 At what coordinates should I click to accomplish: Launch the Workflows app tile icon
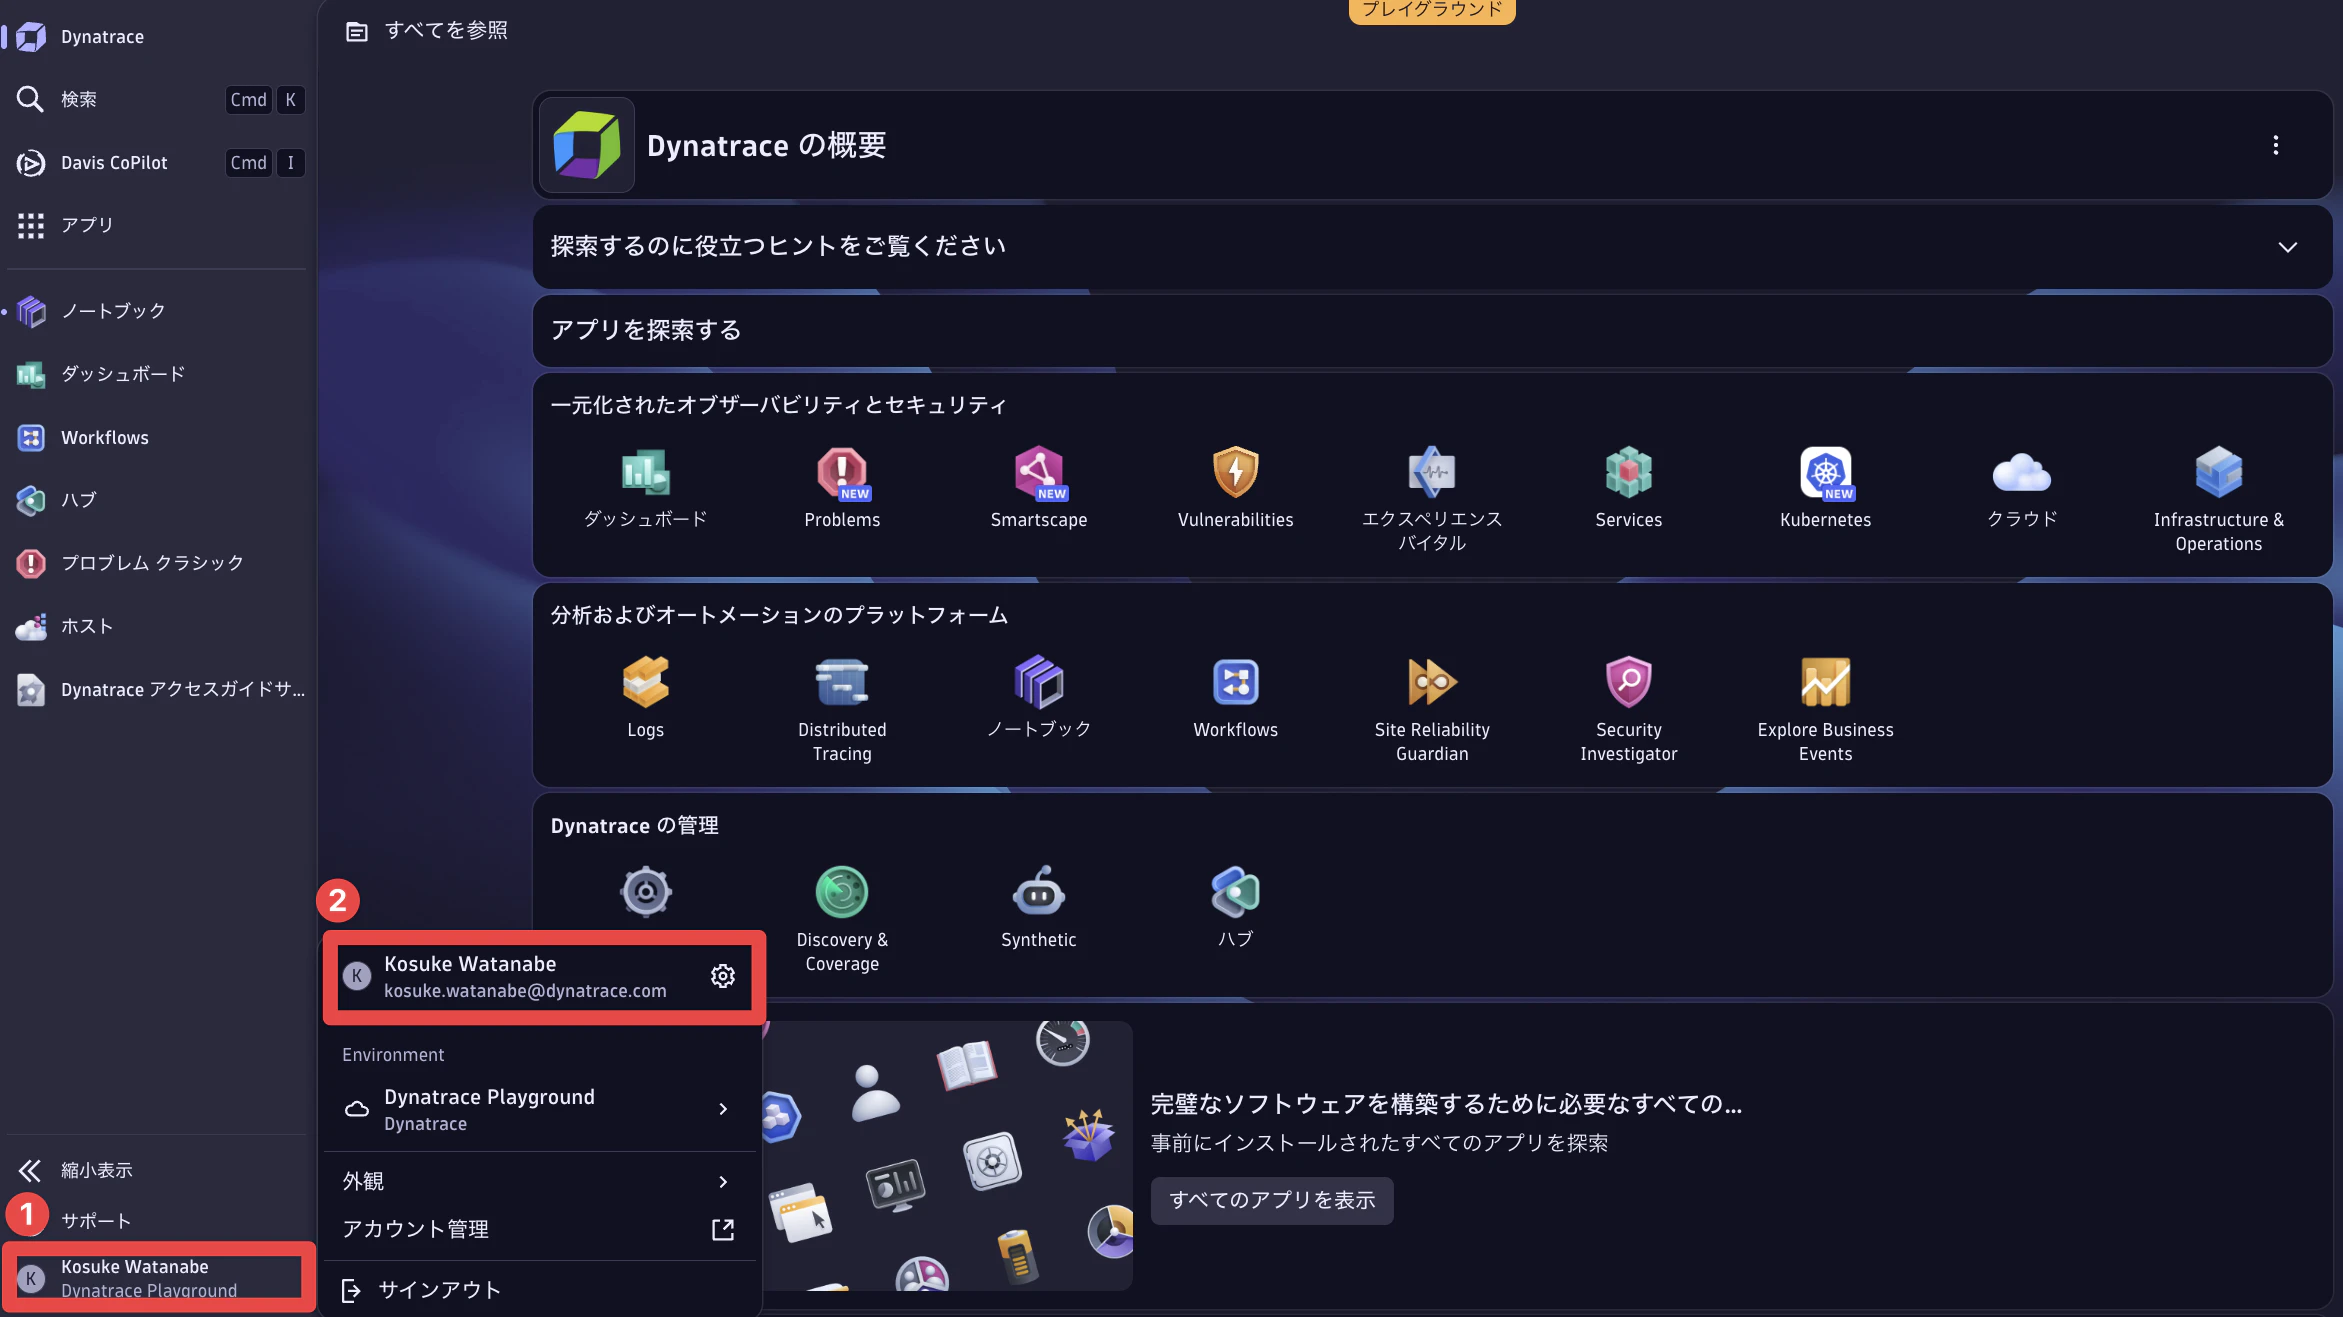point(1235,682)
